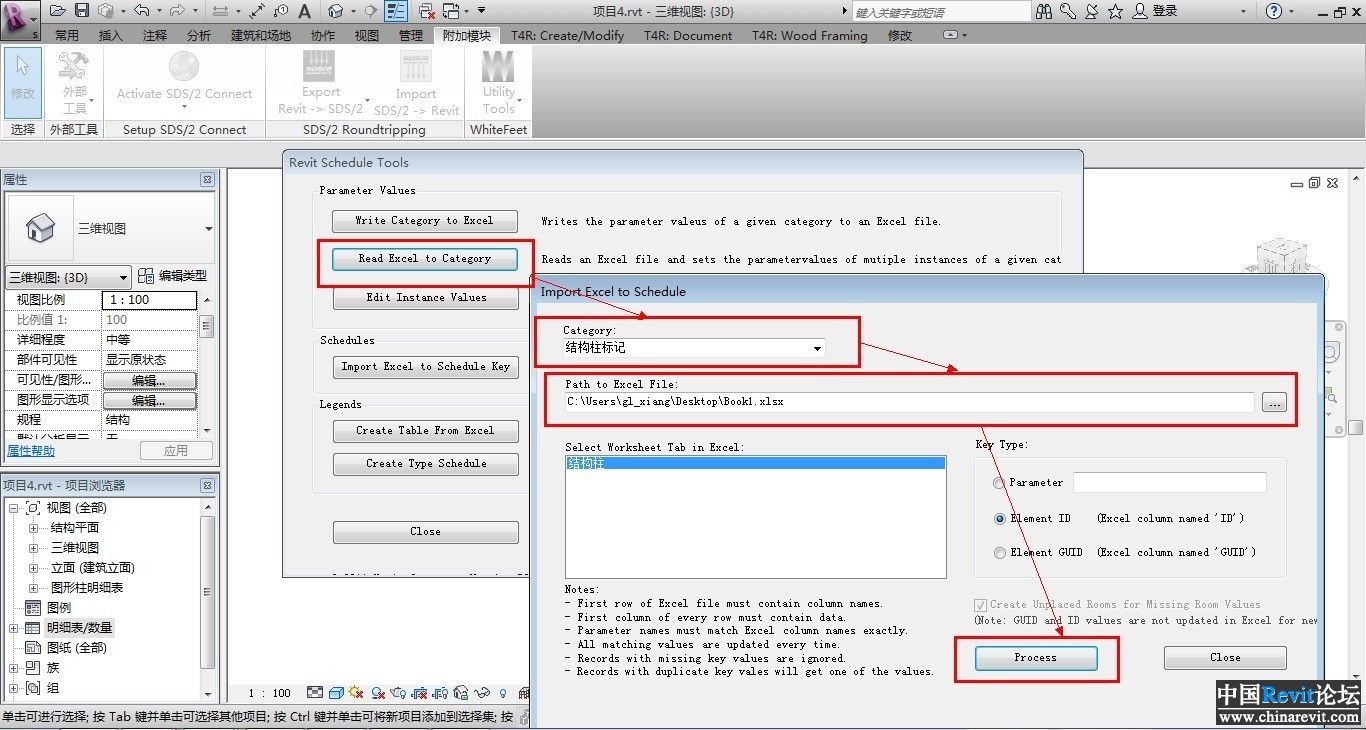Select the Text tool letter A icon
The height and width of the screenshot is (730, 1366).
[x=305, y=11]
